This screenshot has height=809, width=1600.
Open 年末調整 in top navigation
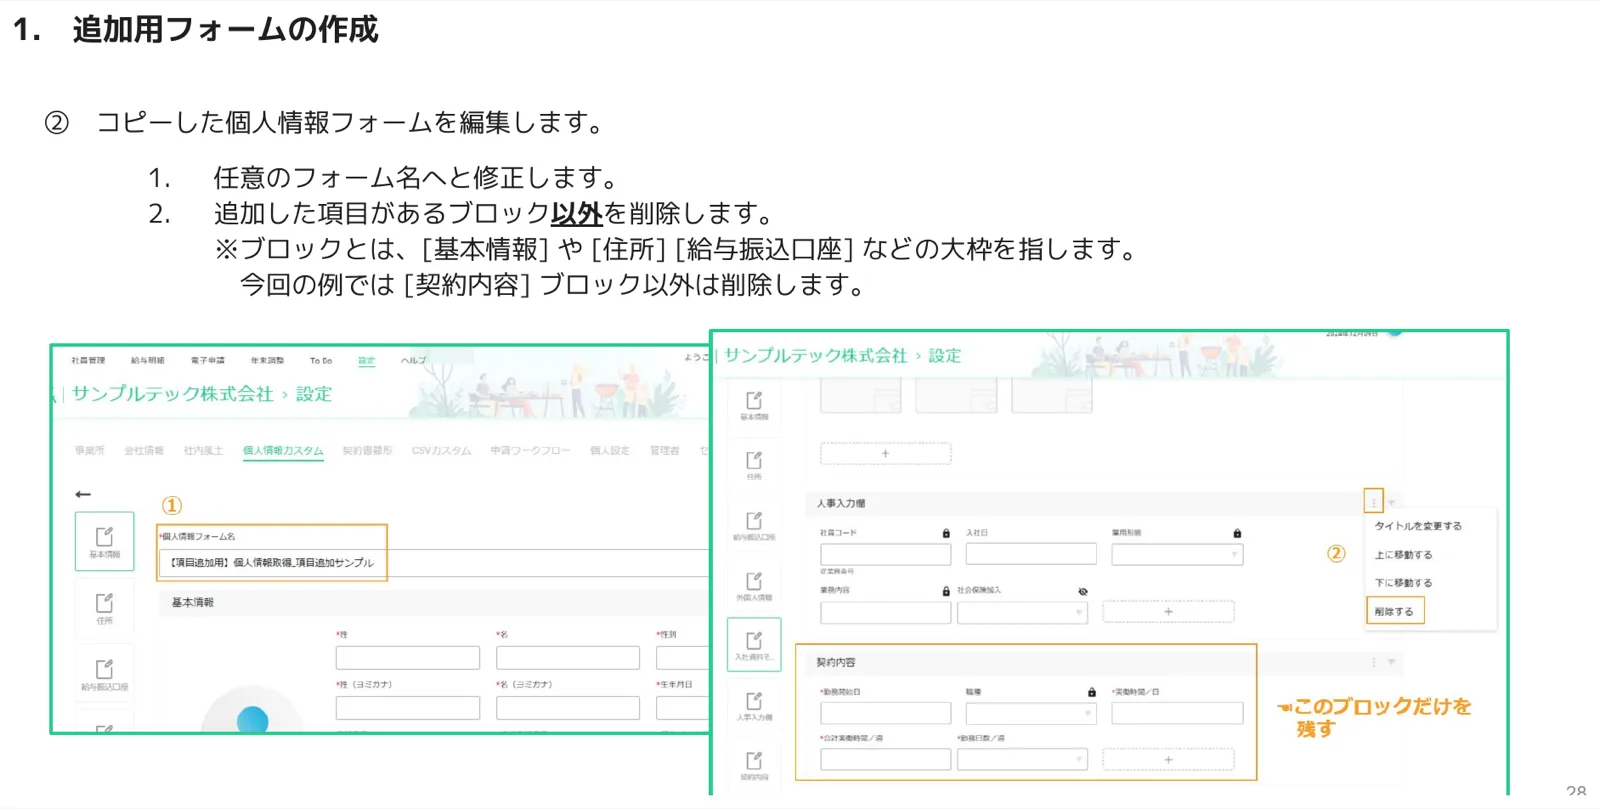pos(267,360)
